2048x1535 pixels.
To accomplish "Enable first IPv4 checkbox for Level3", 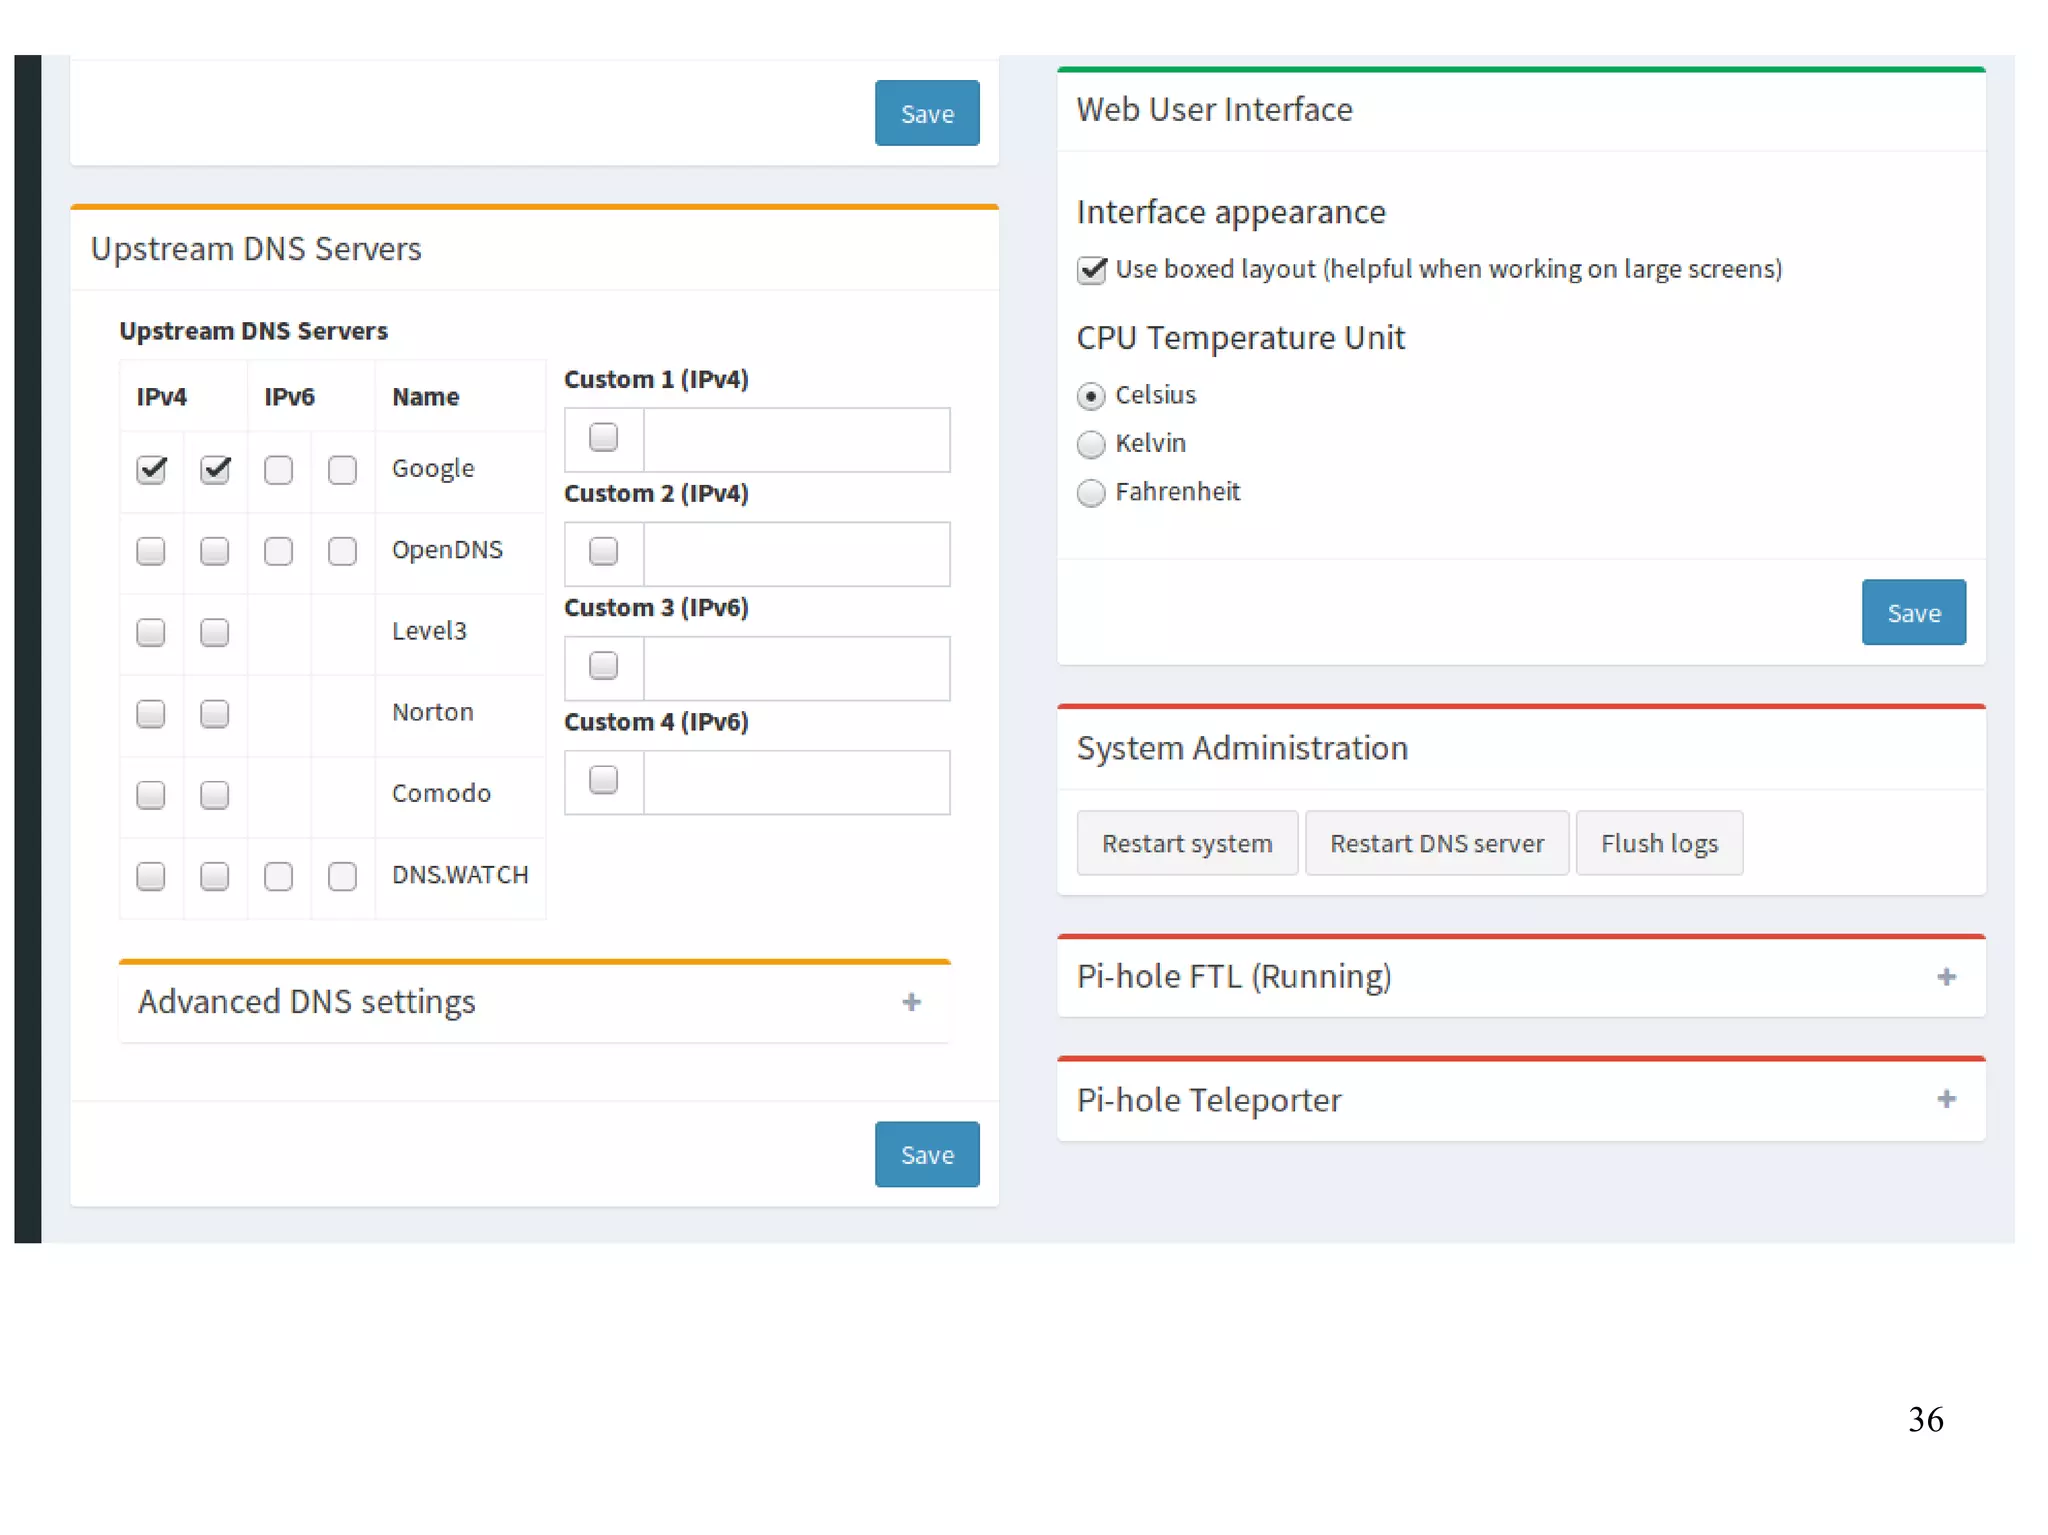I will [x=151, y=632].
